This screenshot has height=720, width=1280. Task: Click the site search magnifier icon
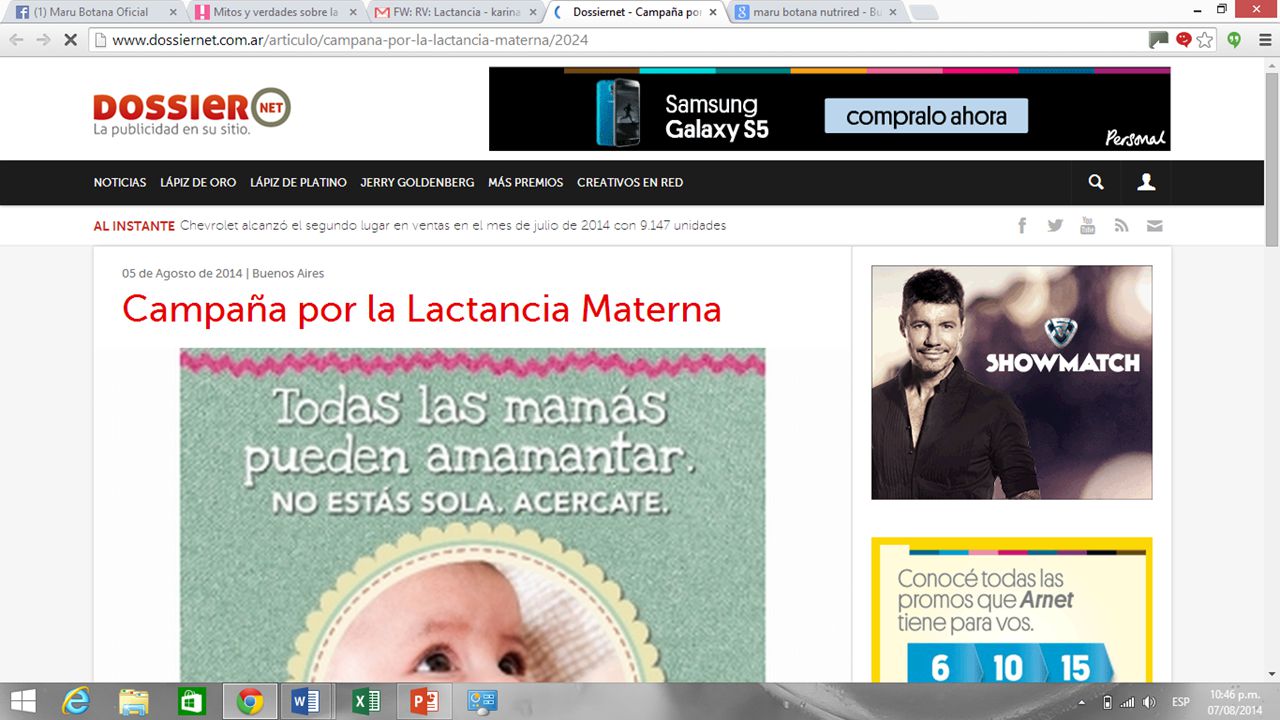(1096, 182)
